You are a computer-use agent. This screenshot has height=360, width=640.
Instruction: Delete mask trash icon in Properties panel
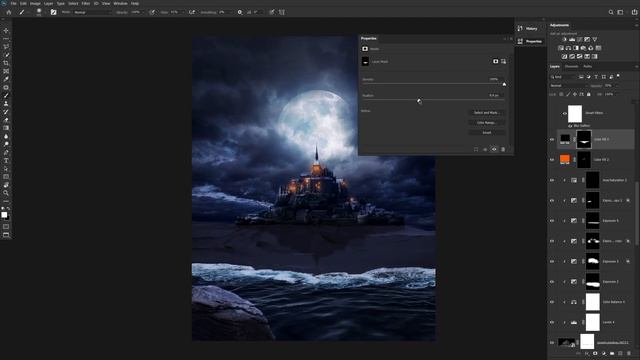tap(503, 149)
